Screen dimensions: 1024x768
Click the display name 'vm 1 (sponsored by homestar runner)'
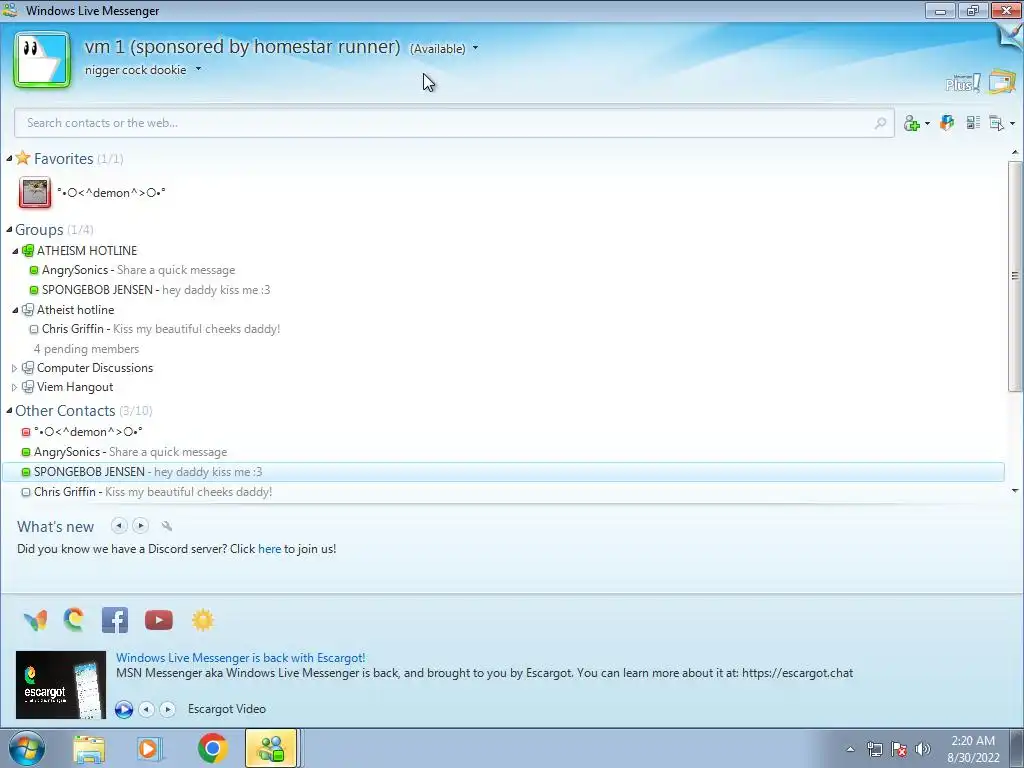[x=242, y=46]
